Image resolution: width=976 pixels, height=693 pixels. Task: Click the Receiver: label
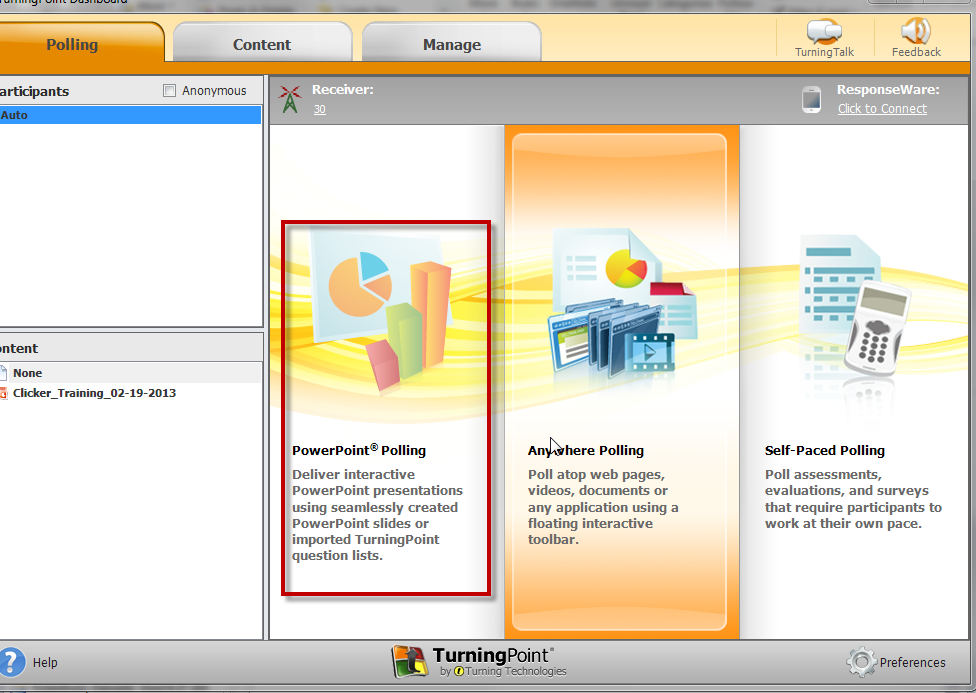tap(343, 90)
